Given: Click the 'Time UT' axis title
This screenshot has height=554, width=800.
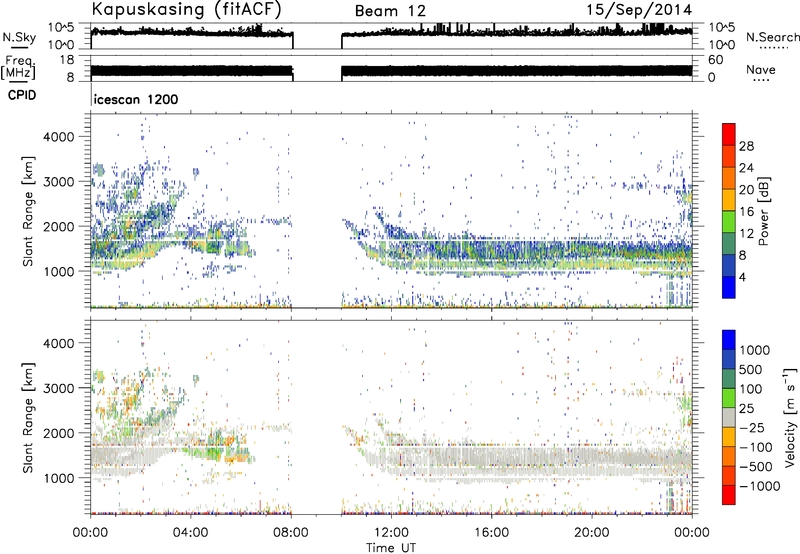Looking at the screenshot, I should click(391, 548).
